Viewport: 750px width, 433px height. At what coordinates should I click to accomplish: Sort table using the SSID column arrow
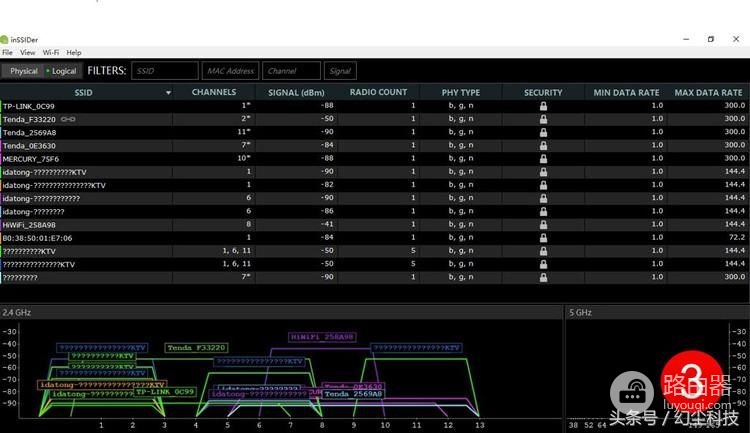click(x=168, y=93)
